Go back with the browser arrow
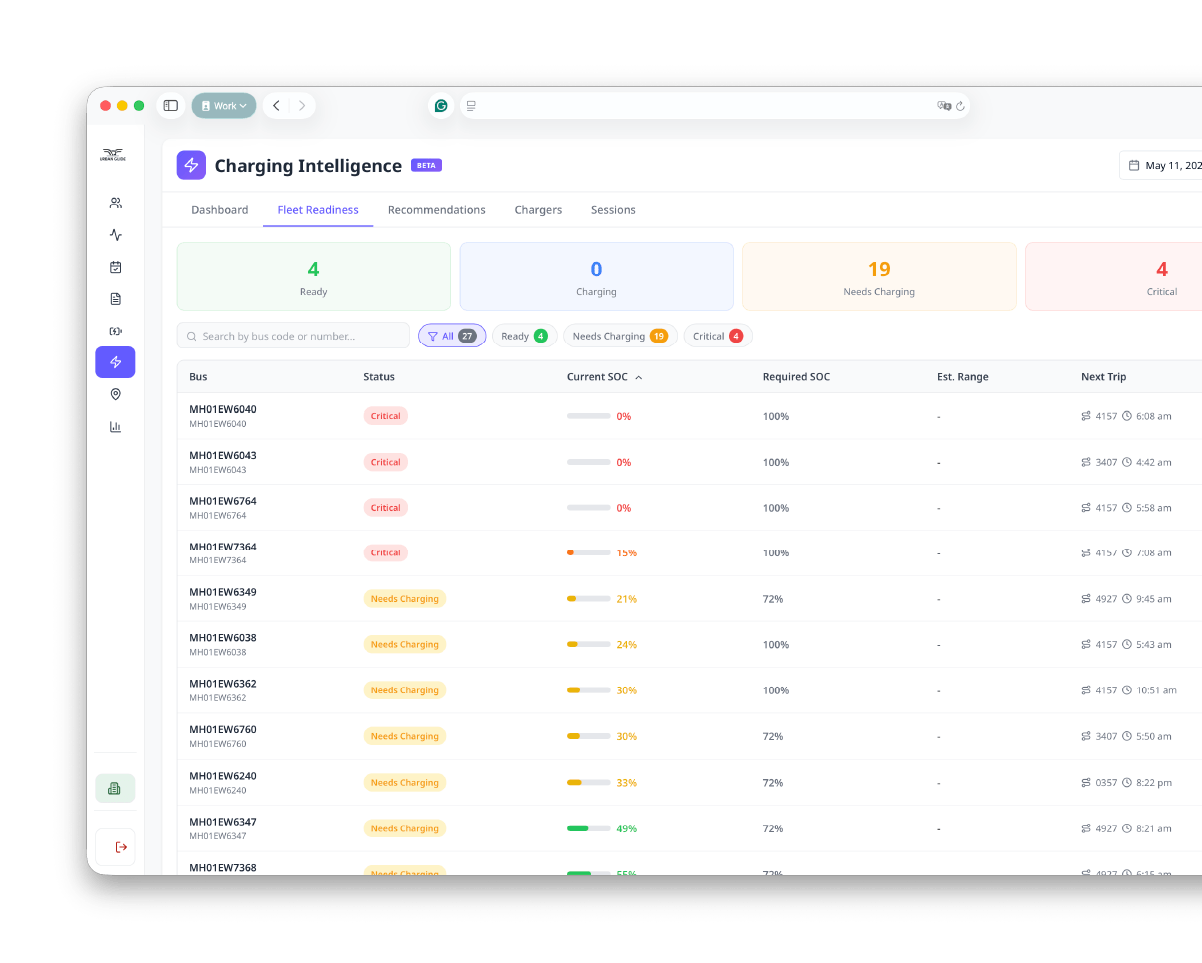 click(x=276, y=106)
